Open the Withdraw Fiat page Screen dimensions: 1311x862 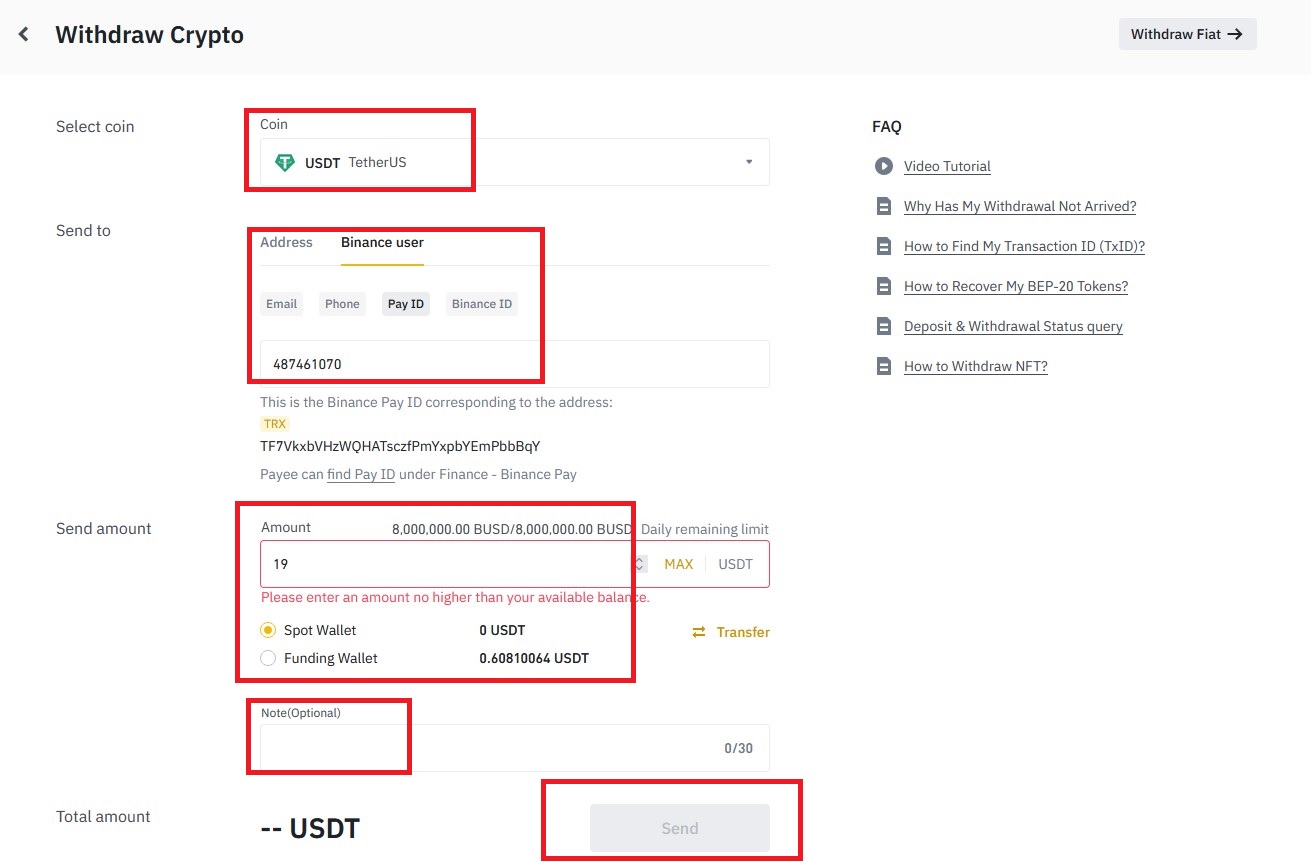coord(1187,34)
